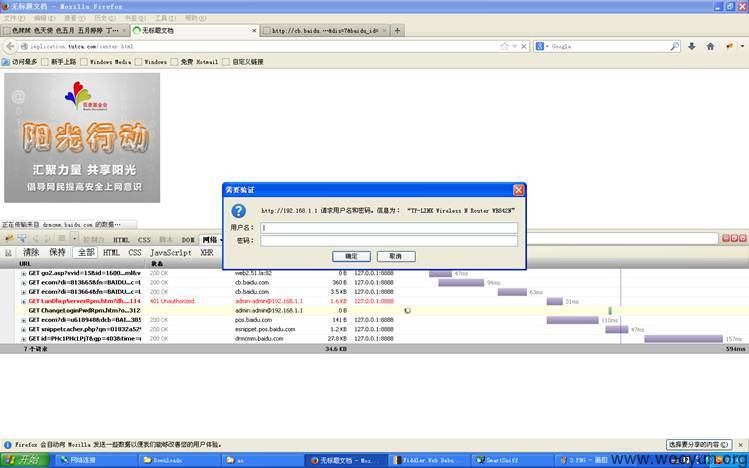This screenshot has width=749, height=468.
Task: Click the search magnifier in Google box
Action: pyautogui.click(x=674, y=46)
